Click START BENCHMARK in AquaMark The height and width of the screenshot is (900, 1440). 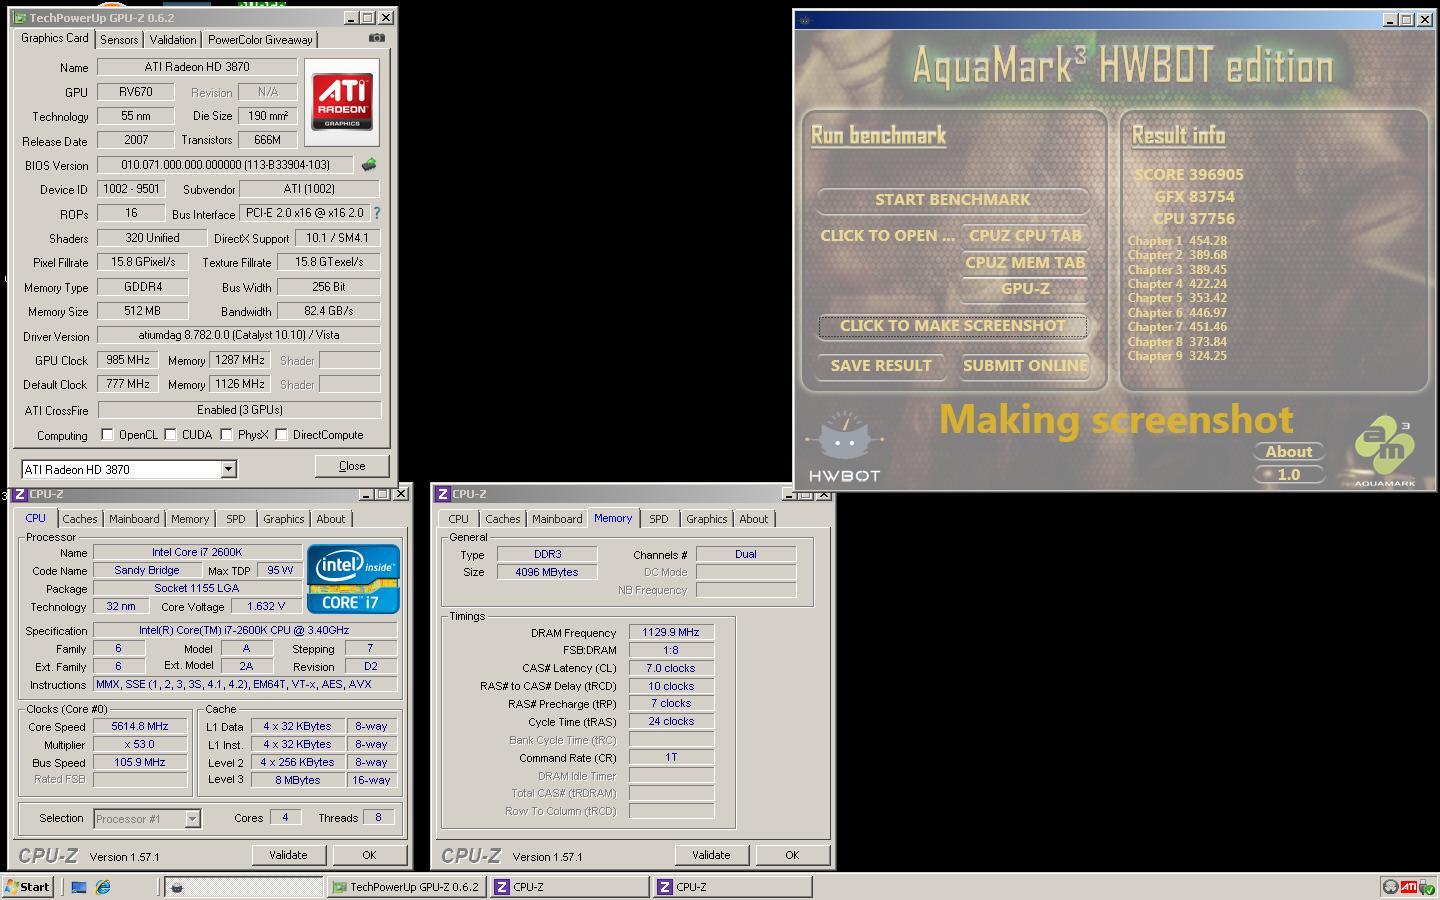point(953,200)
